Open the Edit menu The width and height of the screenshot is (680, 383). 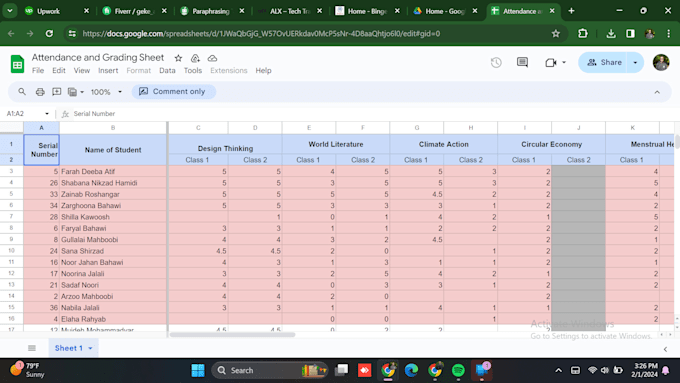point(59,70)
